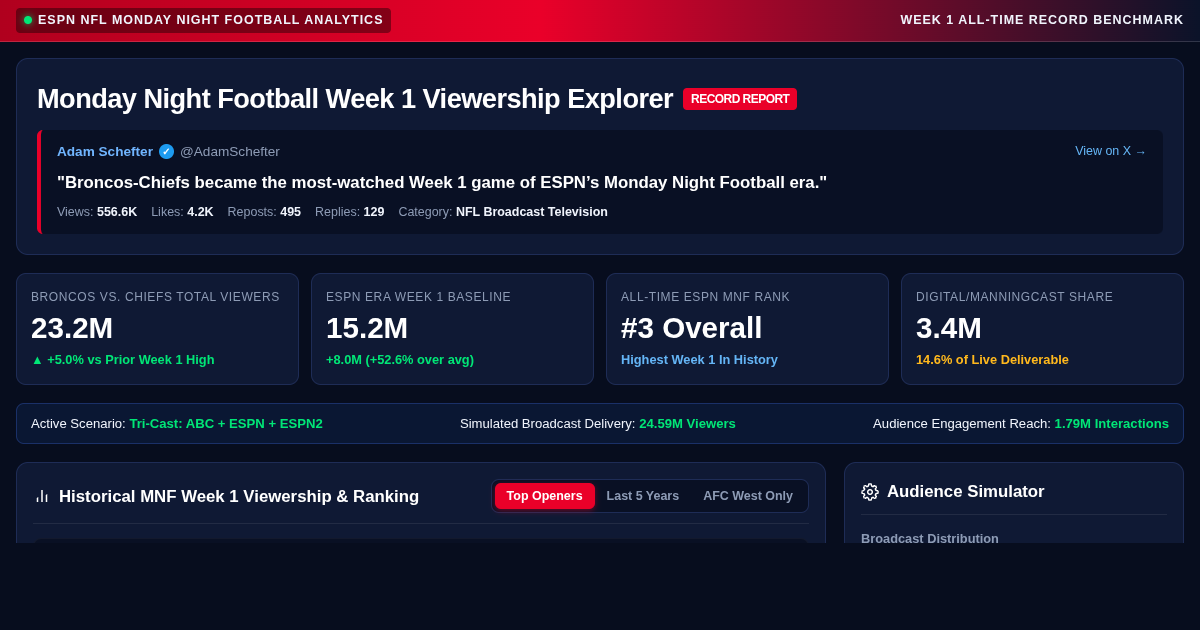This screenshot has height=630, width=1200.
Task: Switch to the Last 5 Years tab
Action: (642, 496)
